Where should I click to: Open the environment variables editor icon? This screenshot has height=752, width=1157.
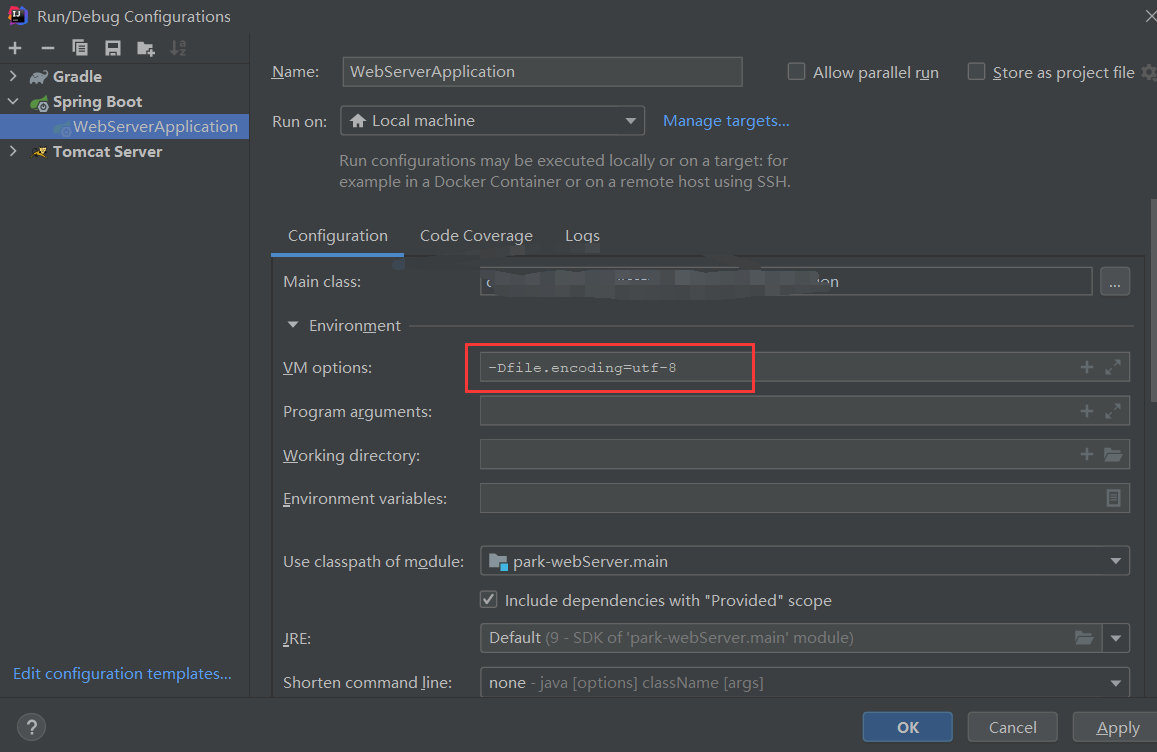(x=1113, y=498)
